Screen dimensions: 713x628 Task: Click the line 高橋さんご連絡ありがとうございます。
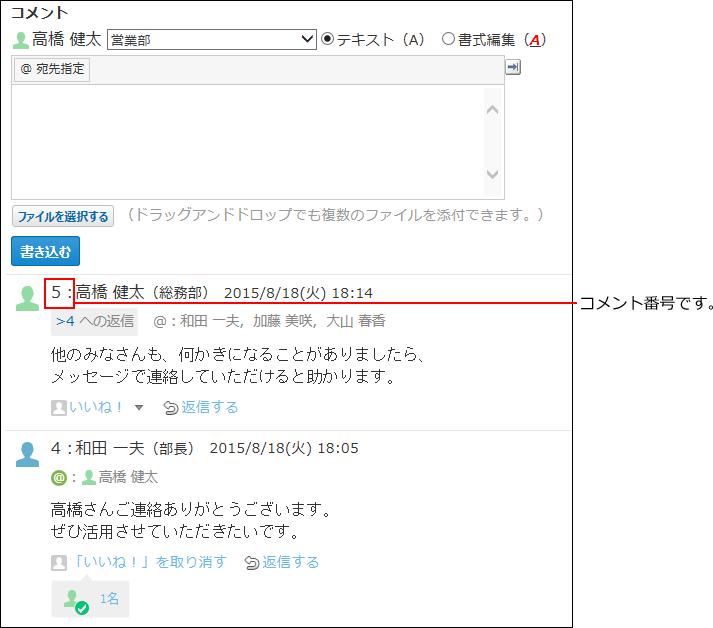(192, 509)
